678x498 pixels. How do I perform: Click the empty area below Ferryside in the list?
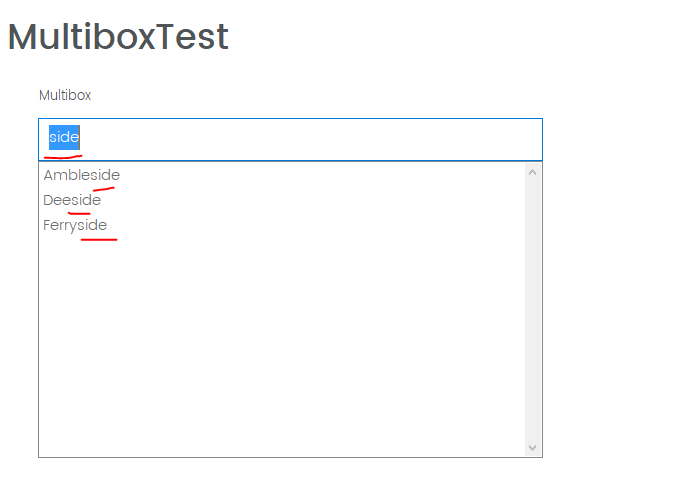(281, 346)
